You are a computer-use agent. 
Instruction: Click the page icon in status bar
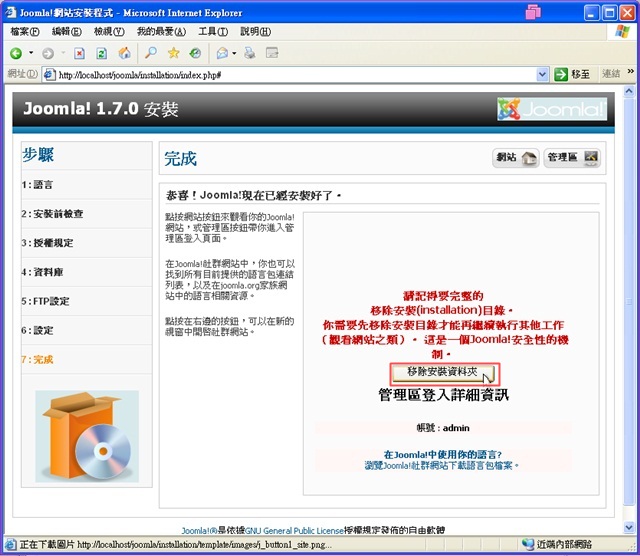11,544
